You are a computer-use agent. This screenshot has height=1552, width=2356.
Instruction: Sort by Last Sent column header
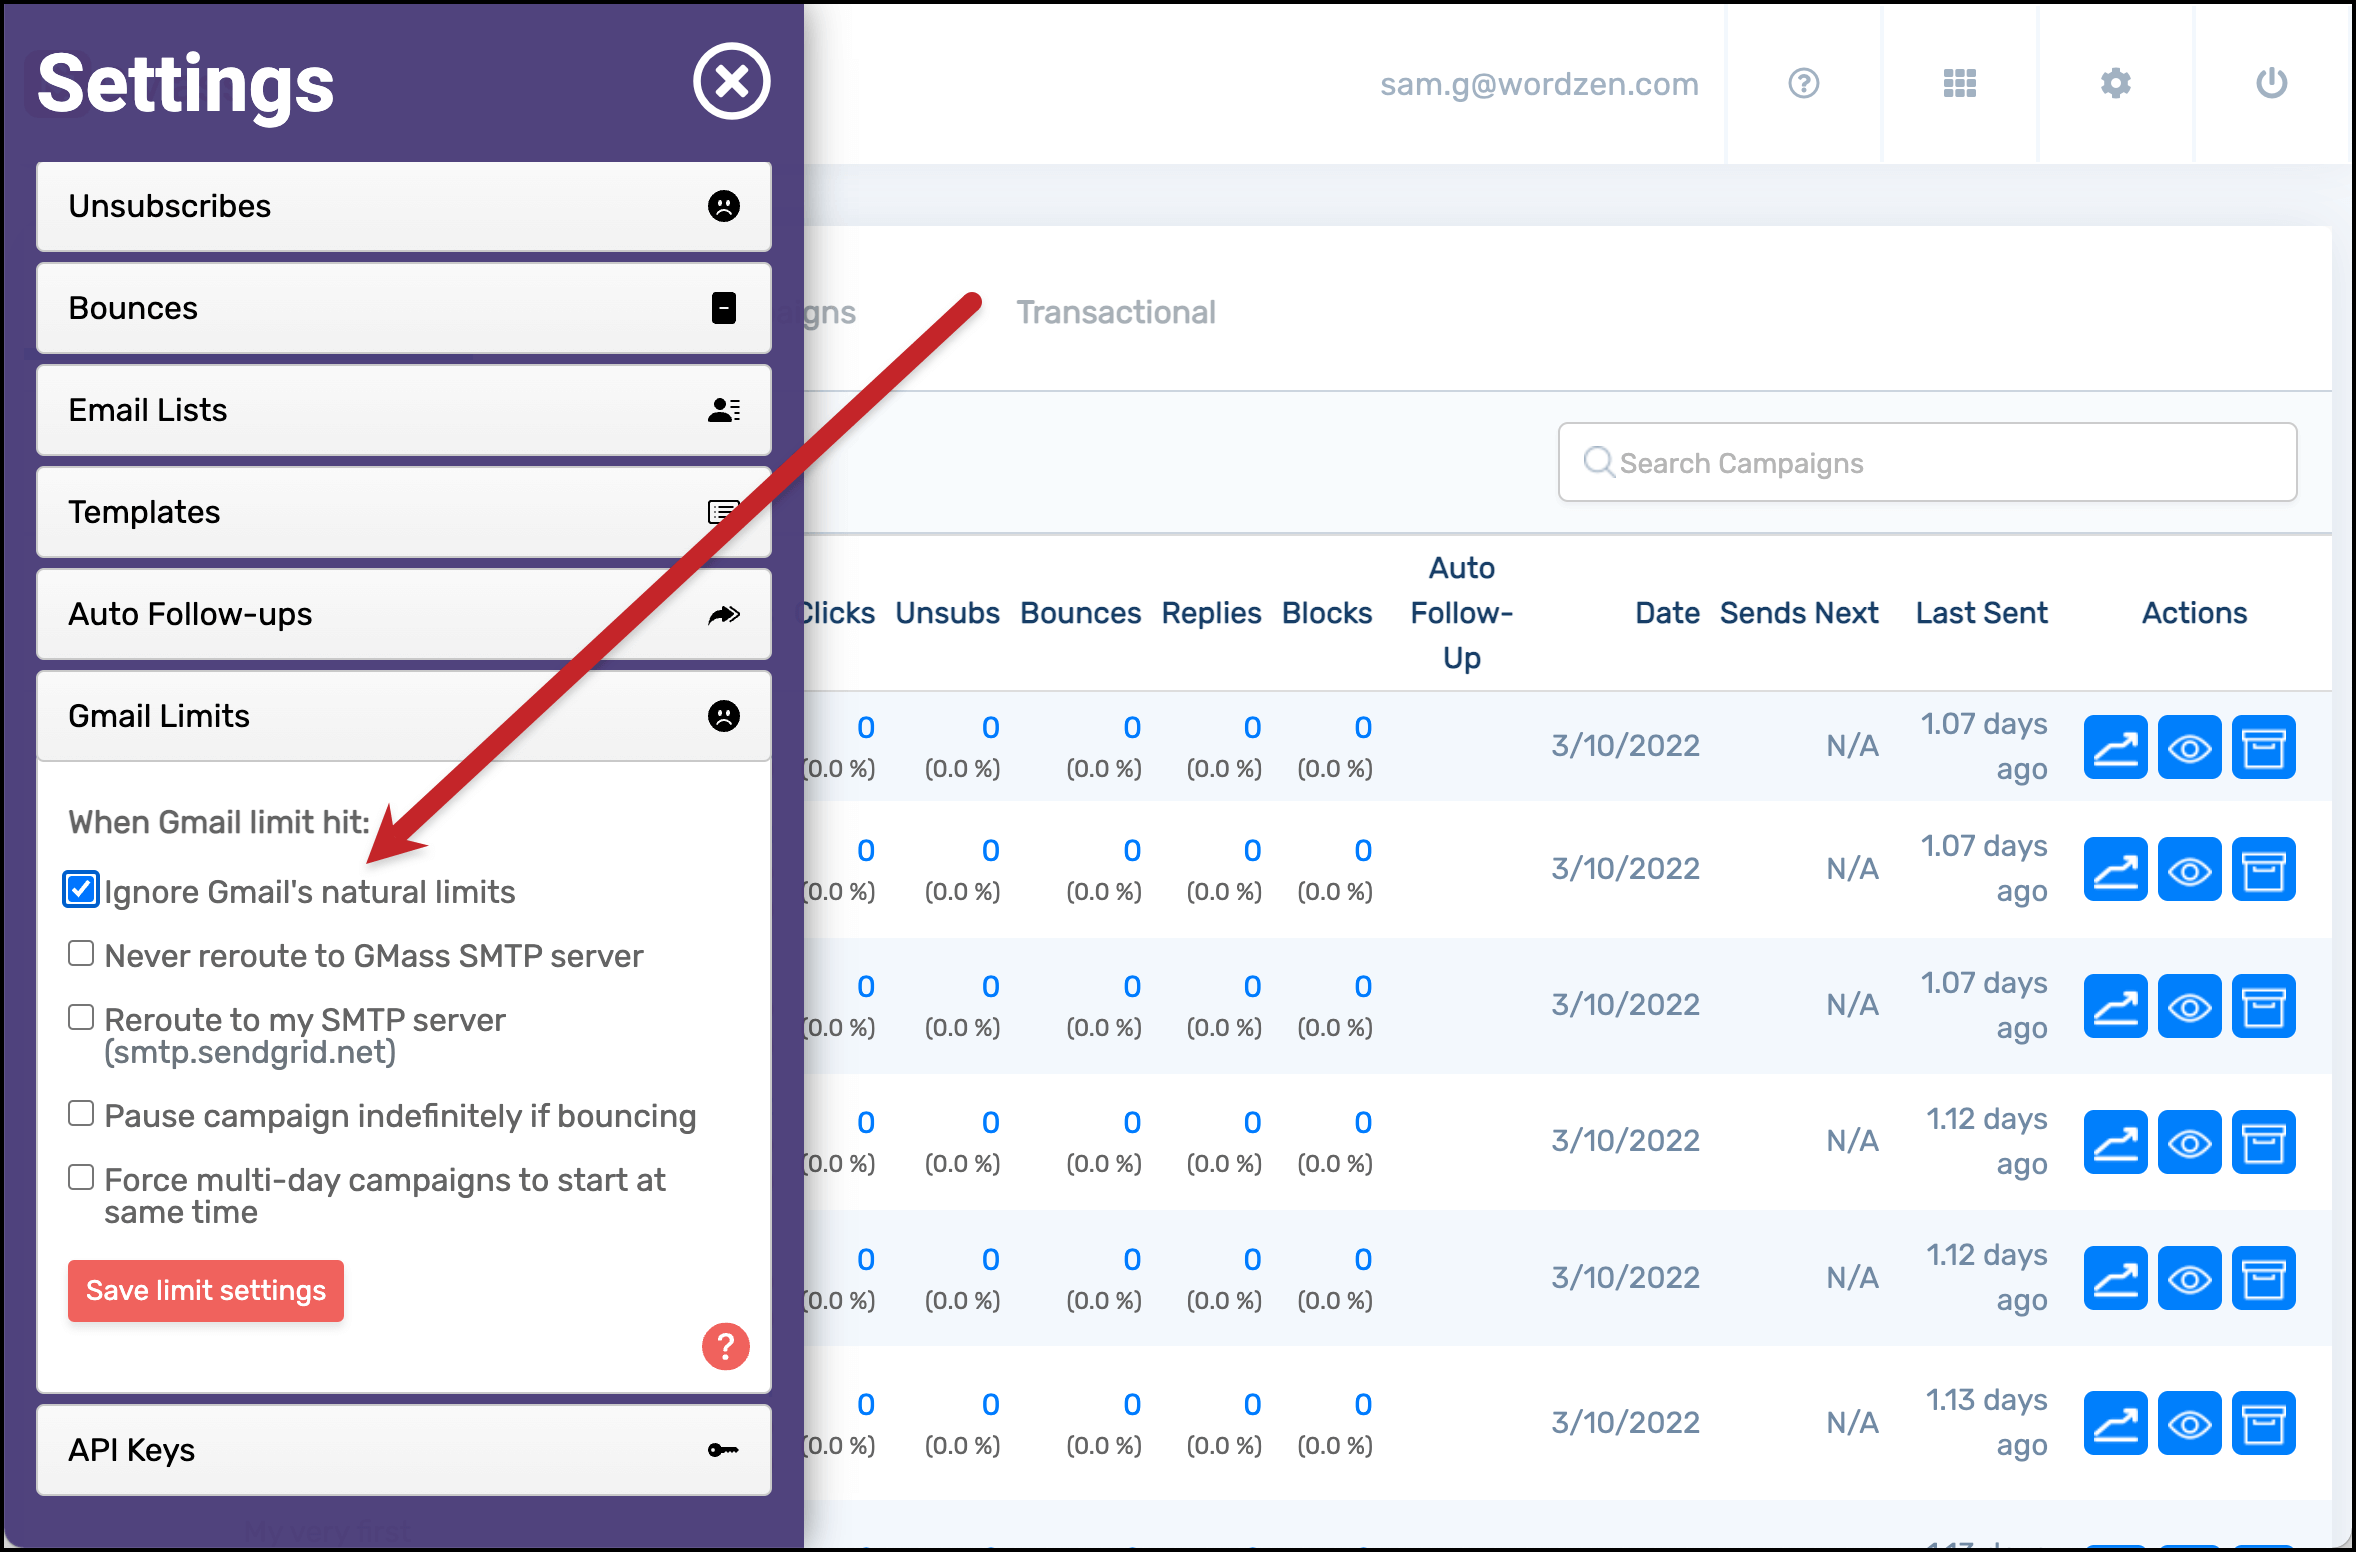[1981, 613]
